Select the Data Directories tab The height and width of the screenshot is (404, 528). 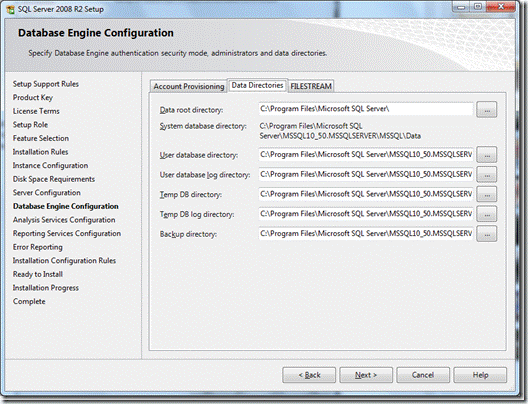[257, 85]
